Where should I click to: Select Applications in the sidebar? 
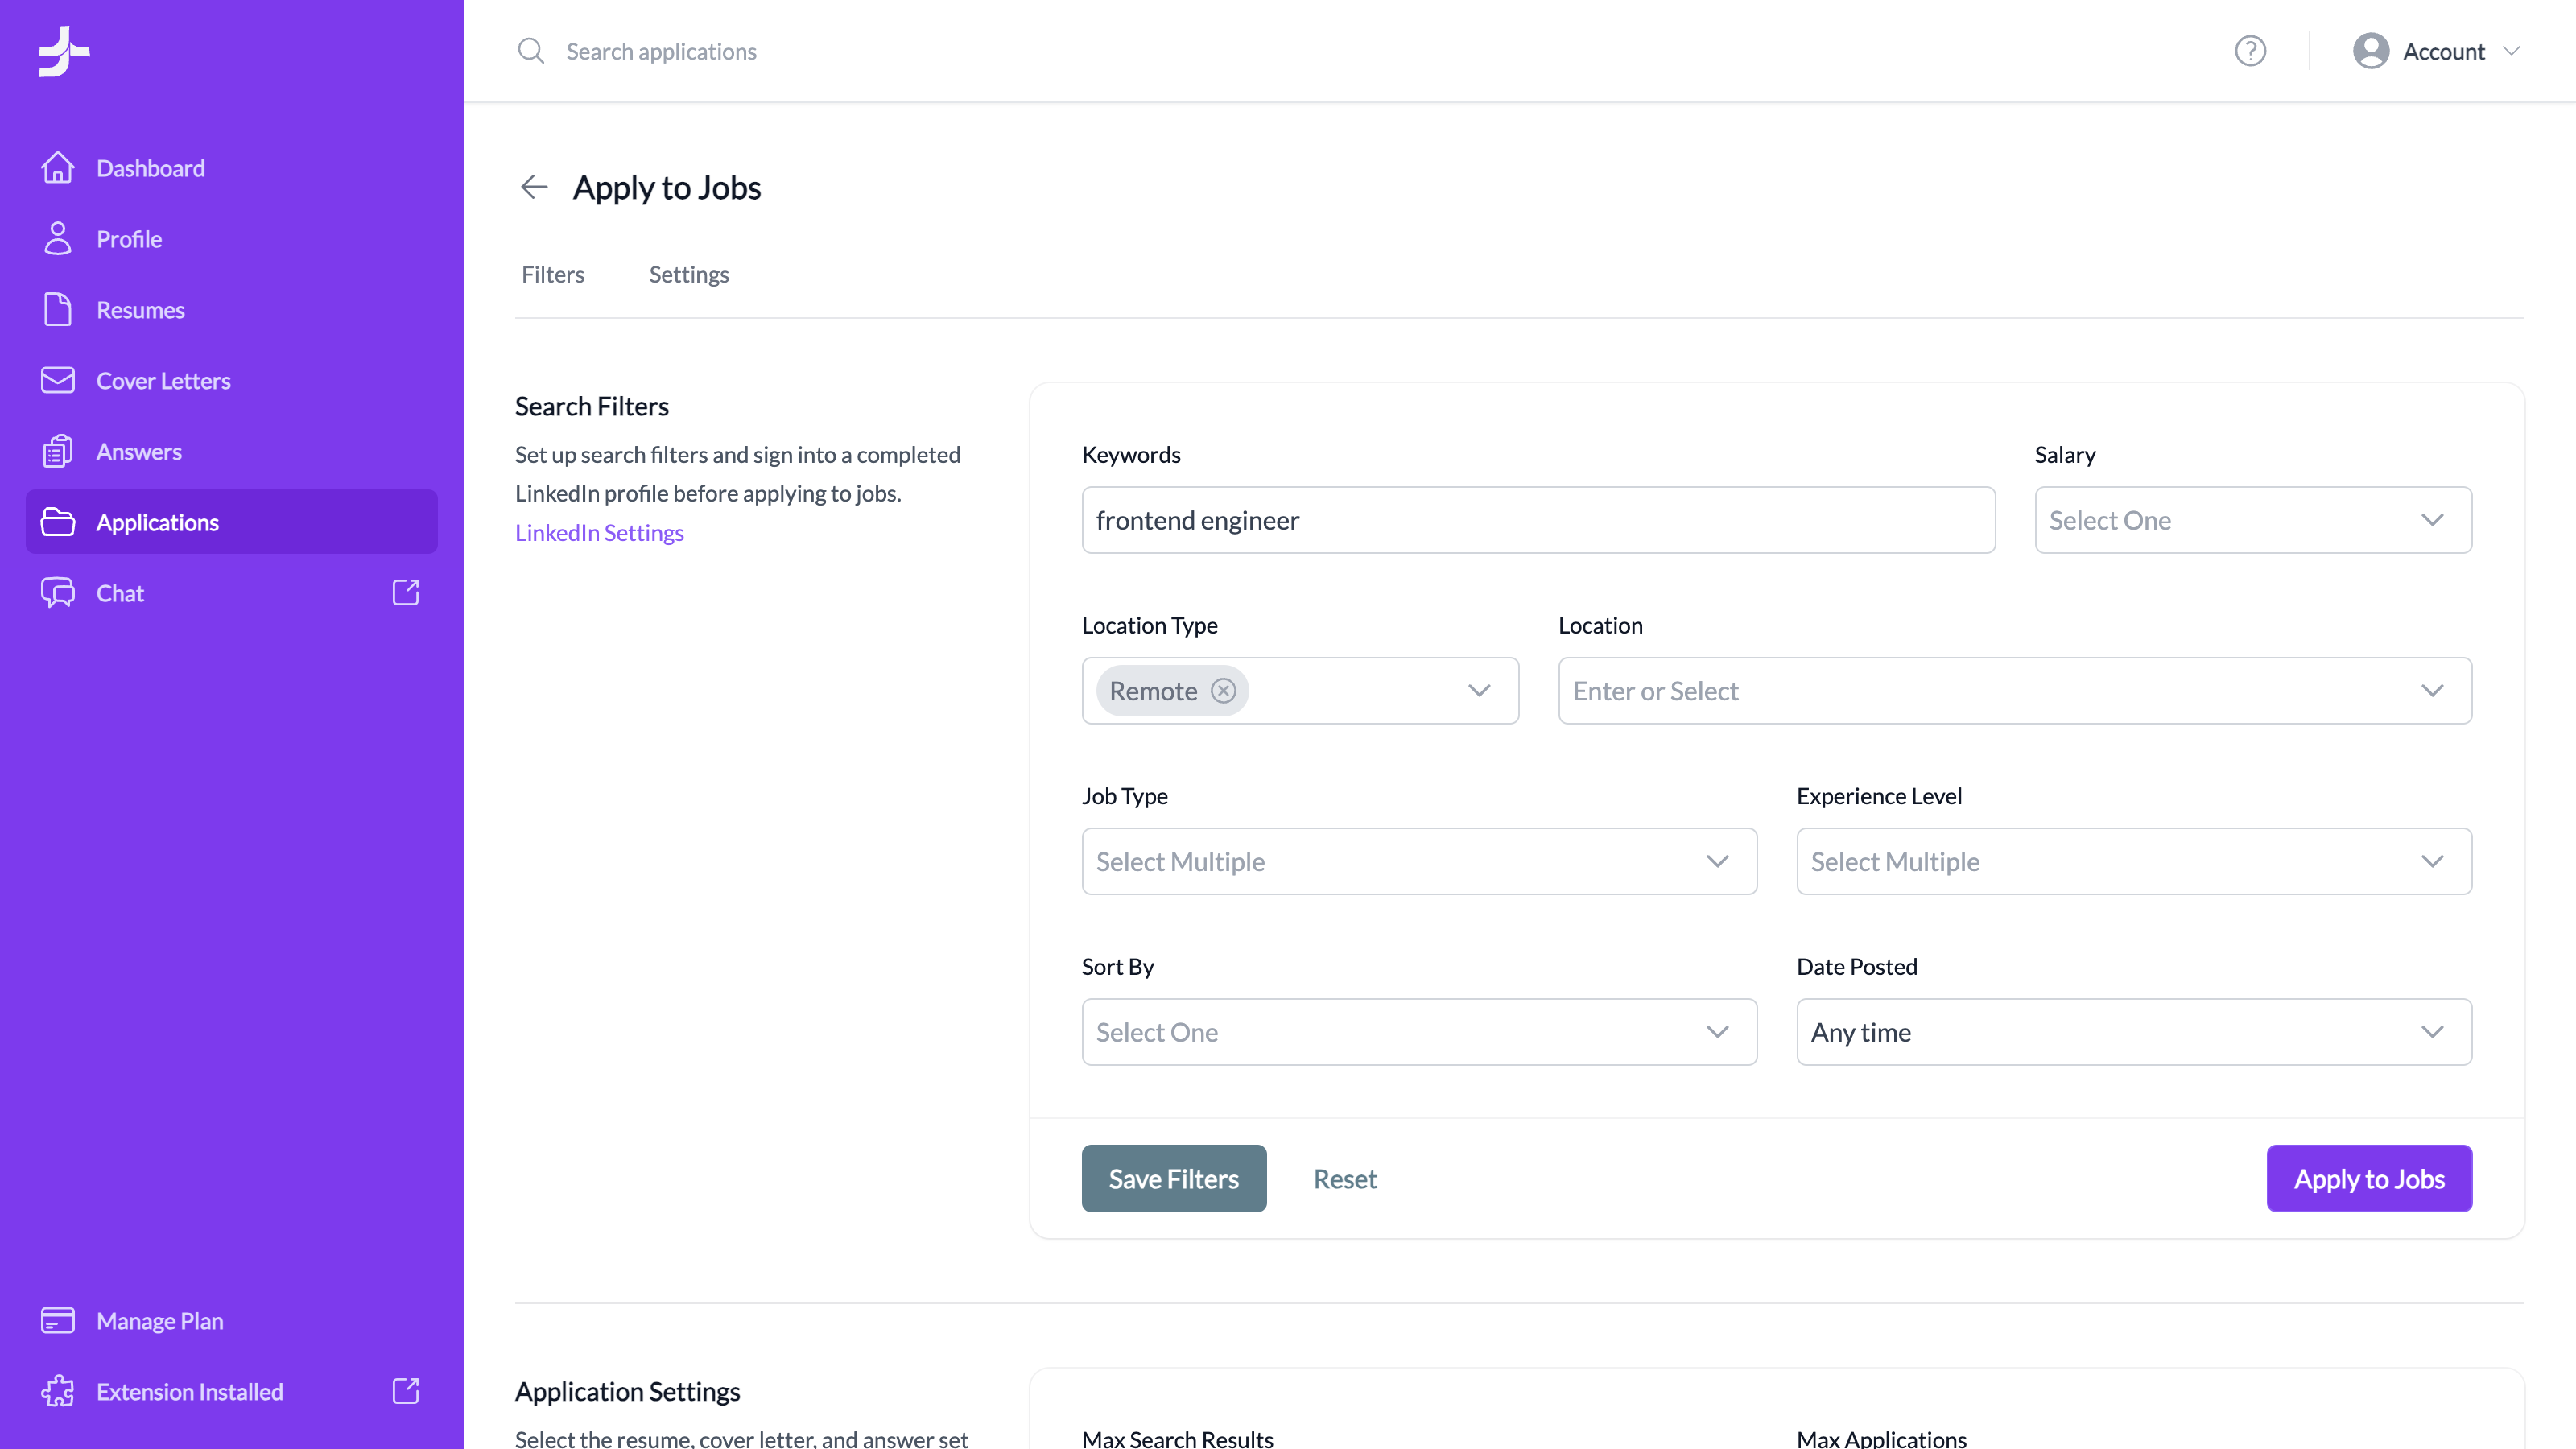pyautogui.click(x=232, y=522)
